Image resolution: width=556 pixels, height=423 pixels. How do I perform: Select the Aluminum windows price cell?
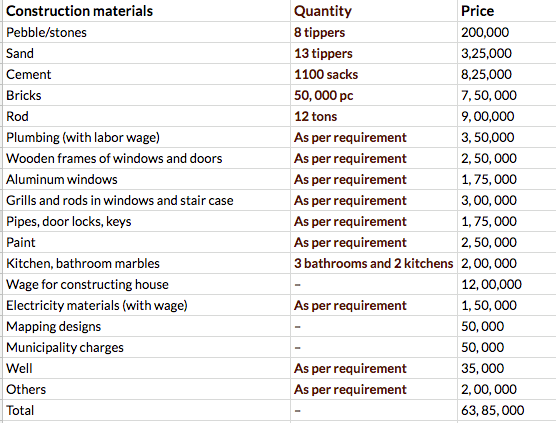coord(507,179)
